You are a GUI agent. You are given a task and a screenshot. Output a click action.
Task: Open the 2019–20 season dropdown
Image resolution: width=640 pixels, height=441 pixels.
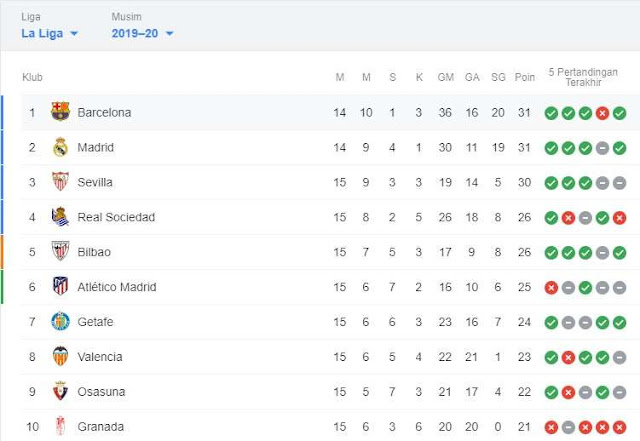(x=142, y=33)
